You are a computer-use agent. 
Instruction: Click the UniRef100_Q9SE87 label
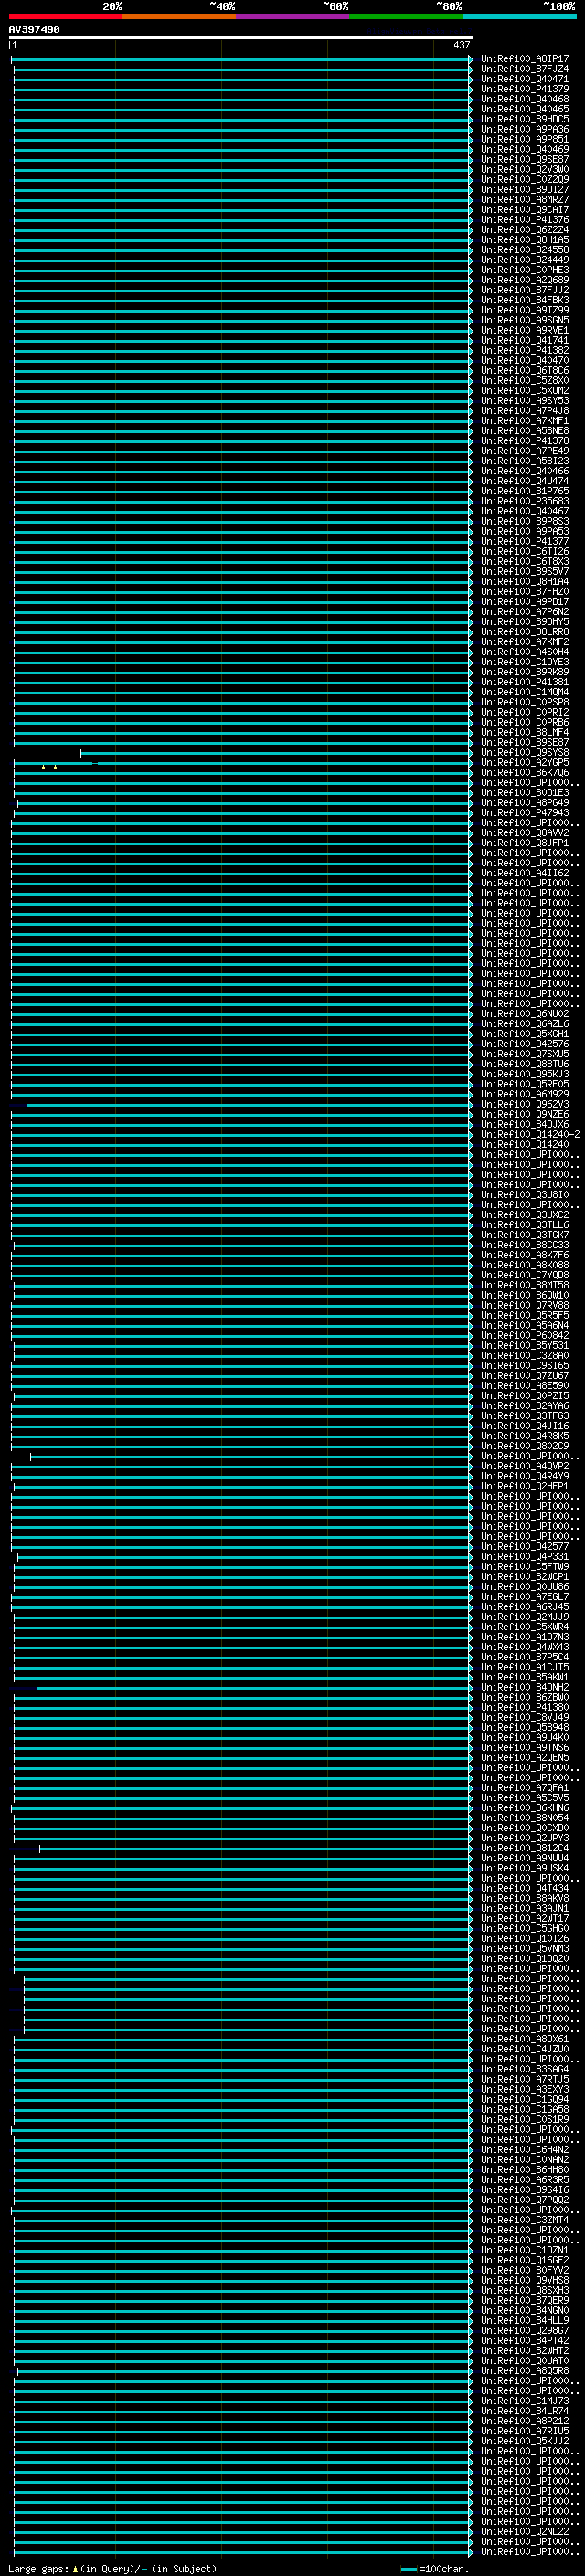[x=524, y=159]
